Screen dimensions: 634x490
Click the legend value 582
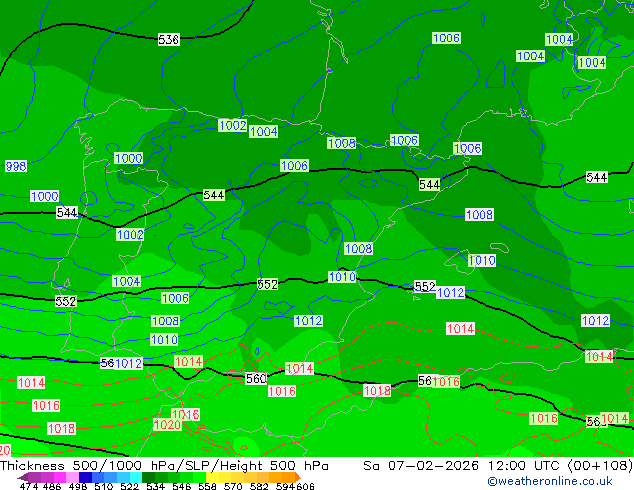(x=257, y=486)
